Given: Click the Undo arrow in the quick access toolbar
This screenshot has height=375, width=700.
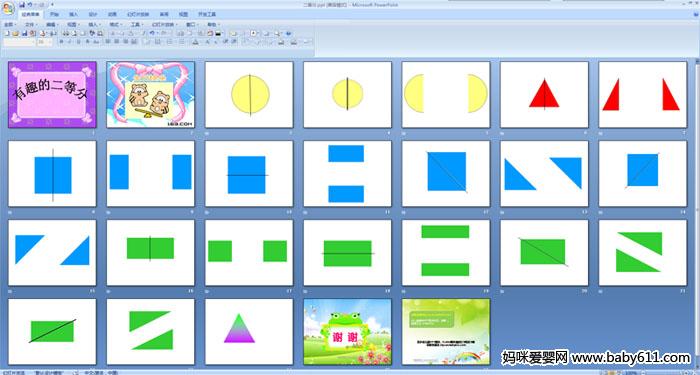Looking at the screenshot, I should [29, 4].
